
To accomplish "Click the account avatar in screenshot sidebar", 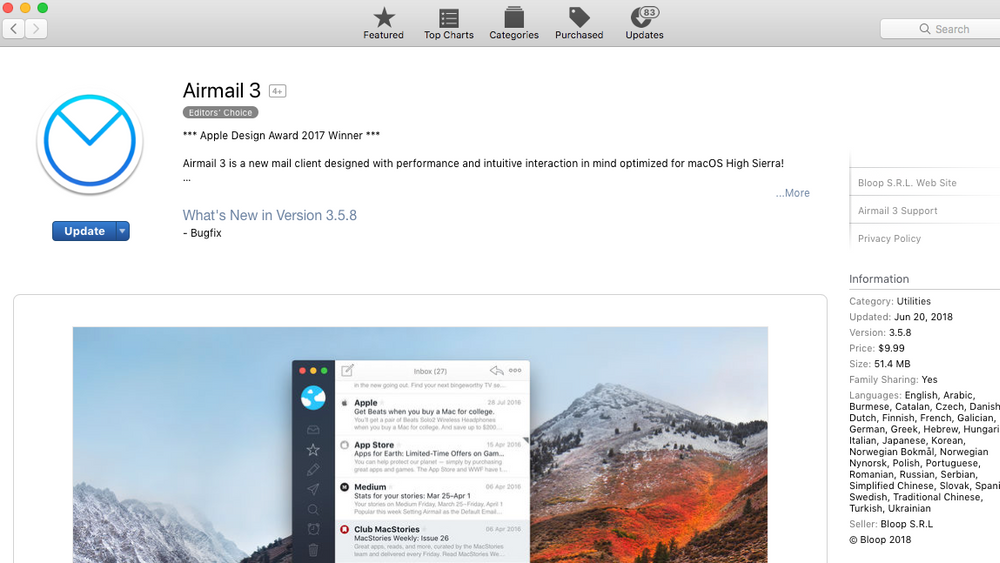I will (313, 398).
